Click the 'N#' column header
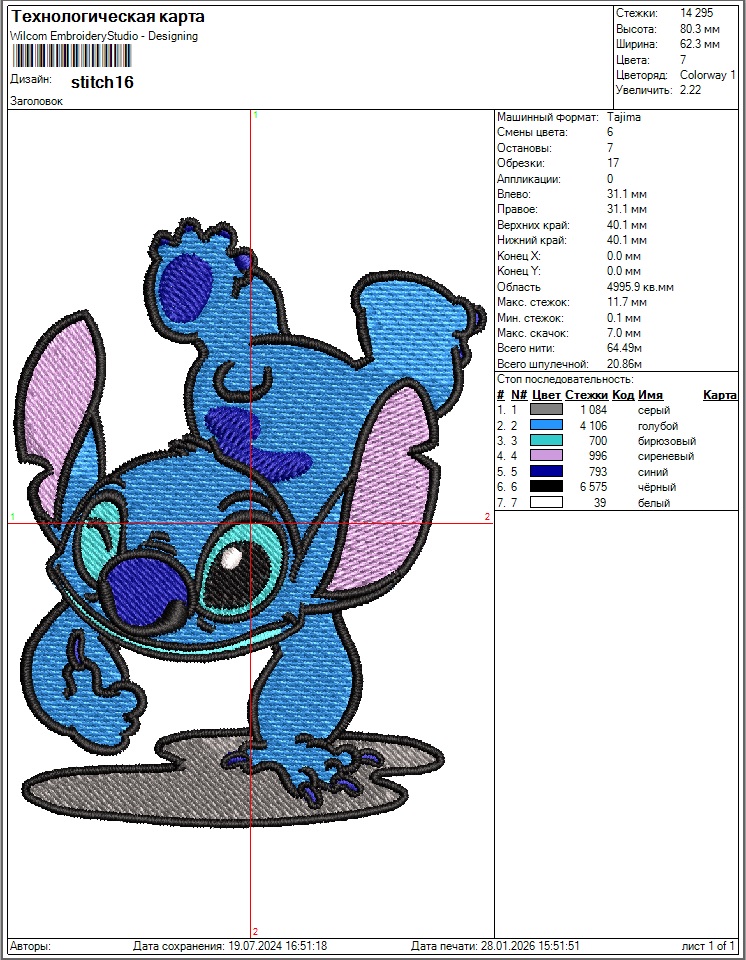 518,395
